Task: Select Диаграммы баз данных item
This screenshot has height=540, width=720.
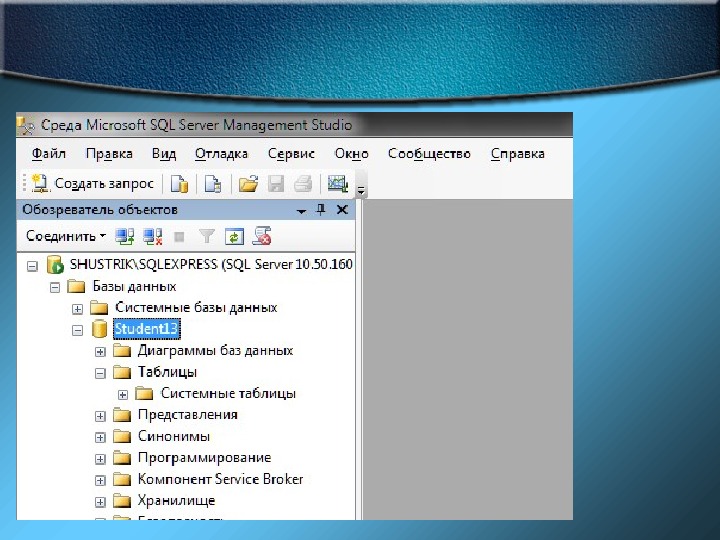Action: (215, 351)
